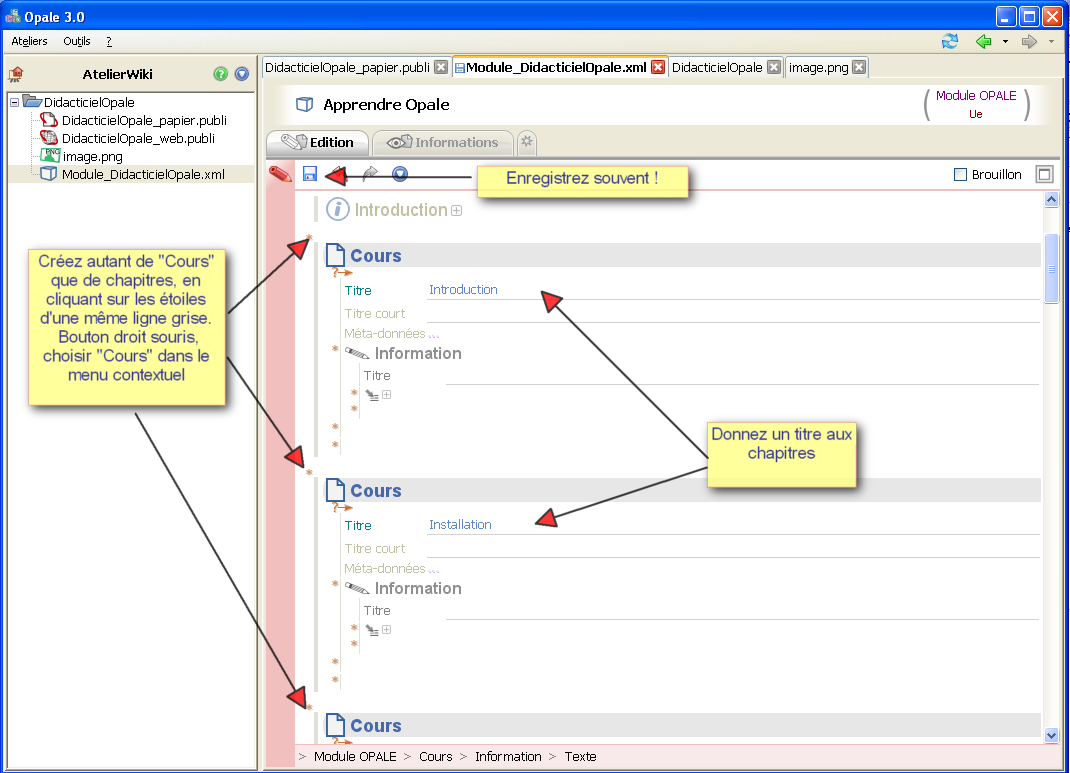Click the Titre field containing Installation

733,525
